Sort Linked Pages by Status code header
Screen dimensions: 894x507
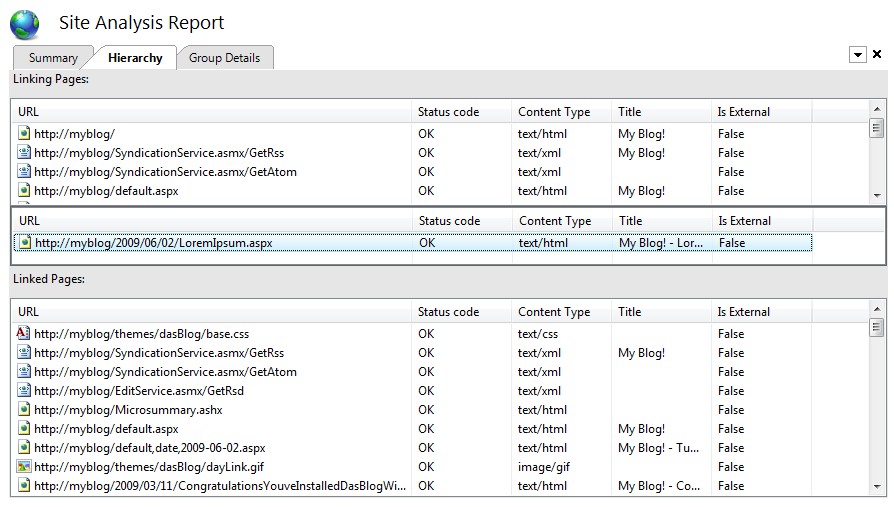[x=461, y=312]
